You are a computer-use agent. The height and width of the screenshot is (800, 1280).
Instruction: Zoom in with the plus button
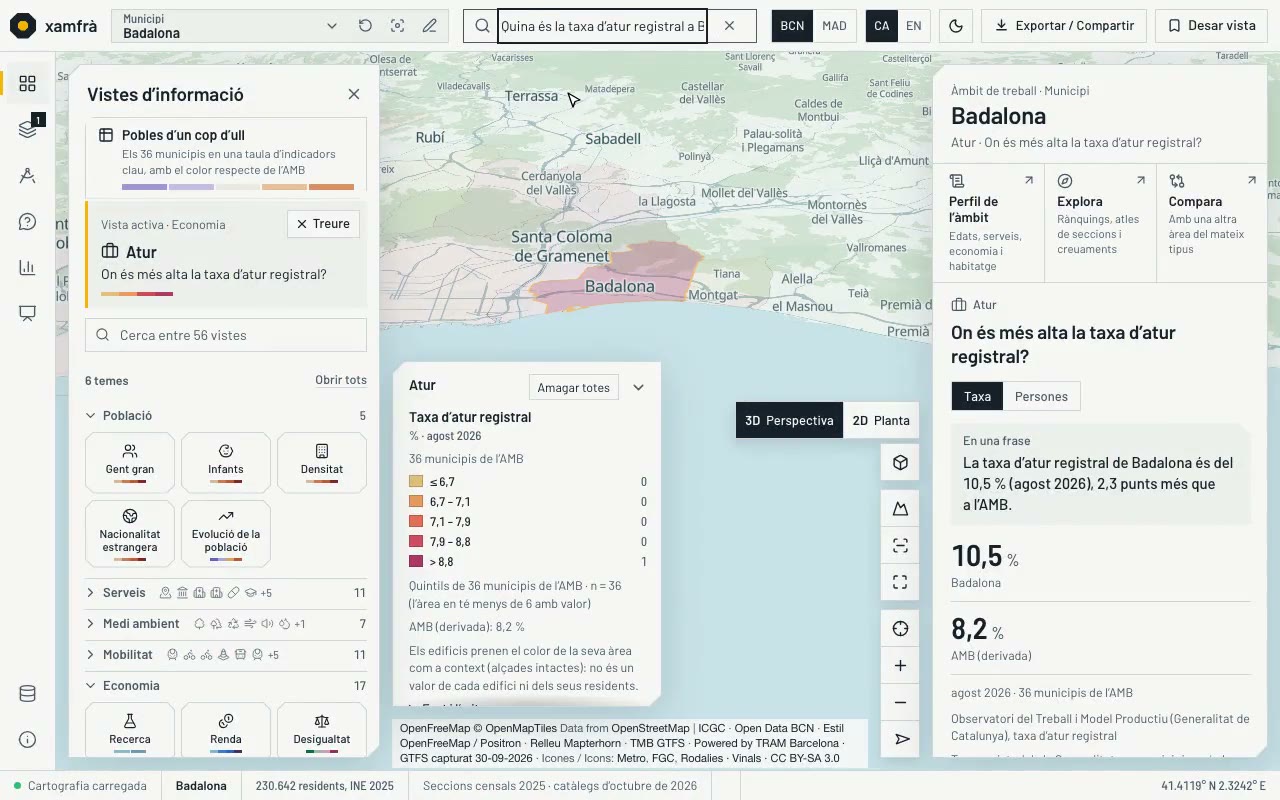(900, 666)
